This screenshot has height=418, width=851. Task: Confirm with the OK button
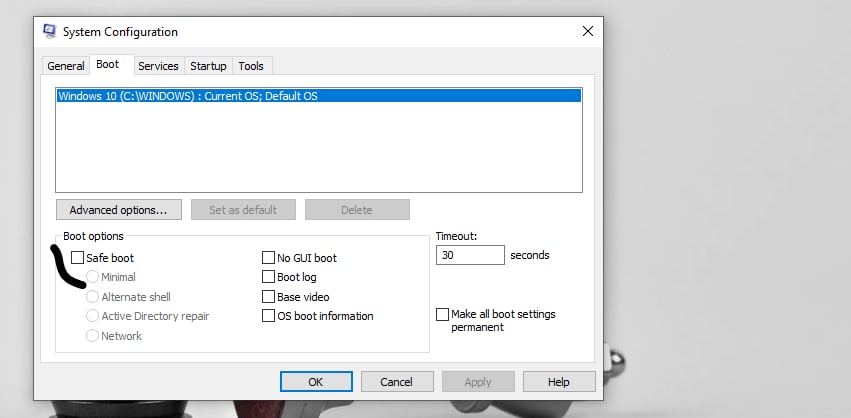pos(316,382)
